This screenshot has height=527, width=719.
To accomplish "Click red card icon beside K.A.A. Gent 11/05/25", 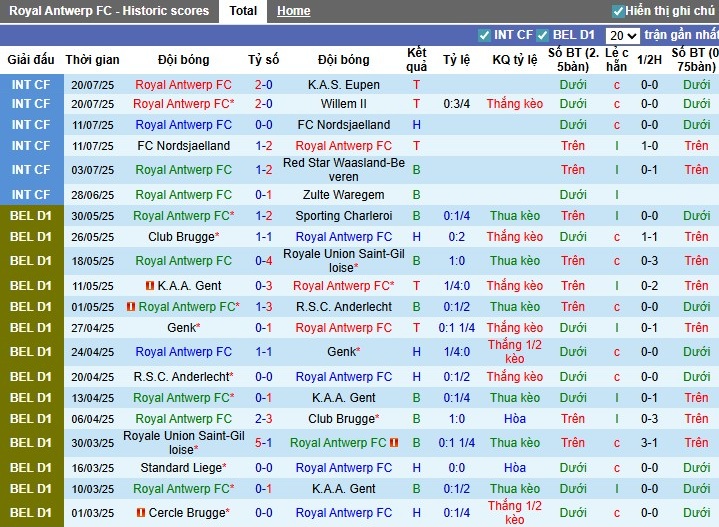I will coord(149,285).
